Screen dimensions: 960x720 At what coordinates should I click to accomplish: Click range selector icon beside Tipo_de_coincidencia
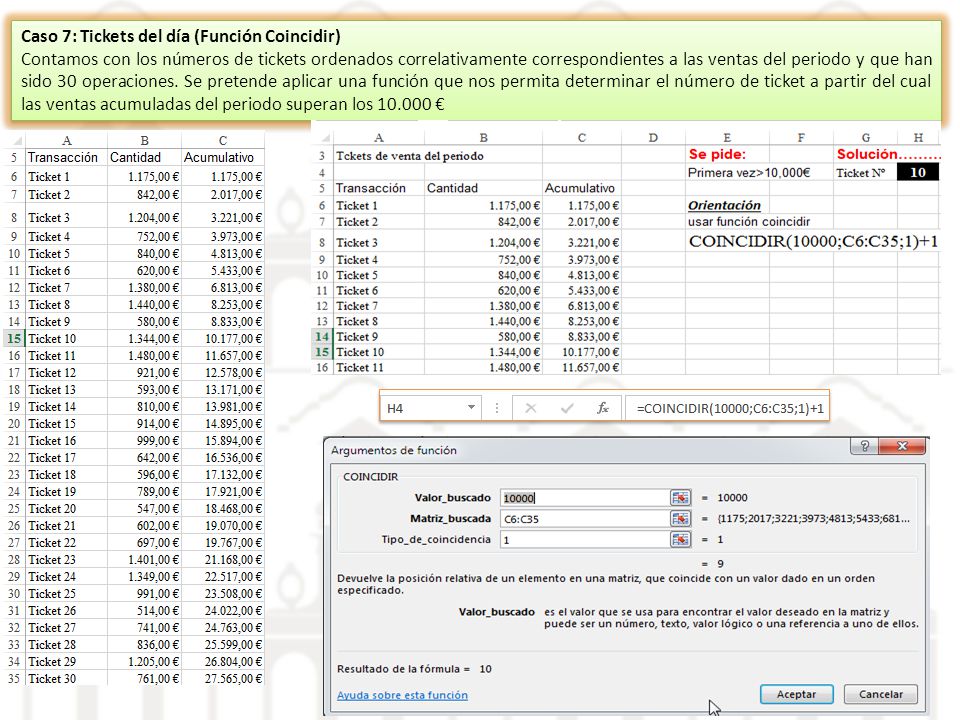[x=680, y=539]
